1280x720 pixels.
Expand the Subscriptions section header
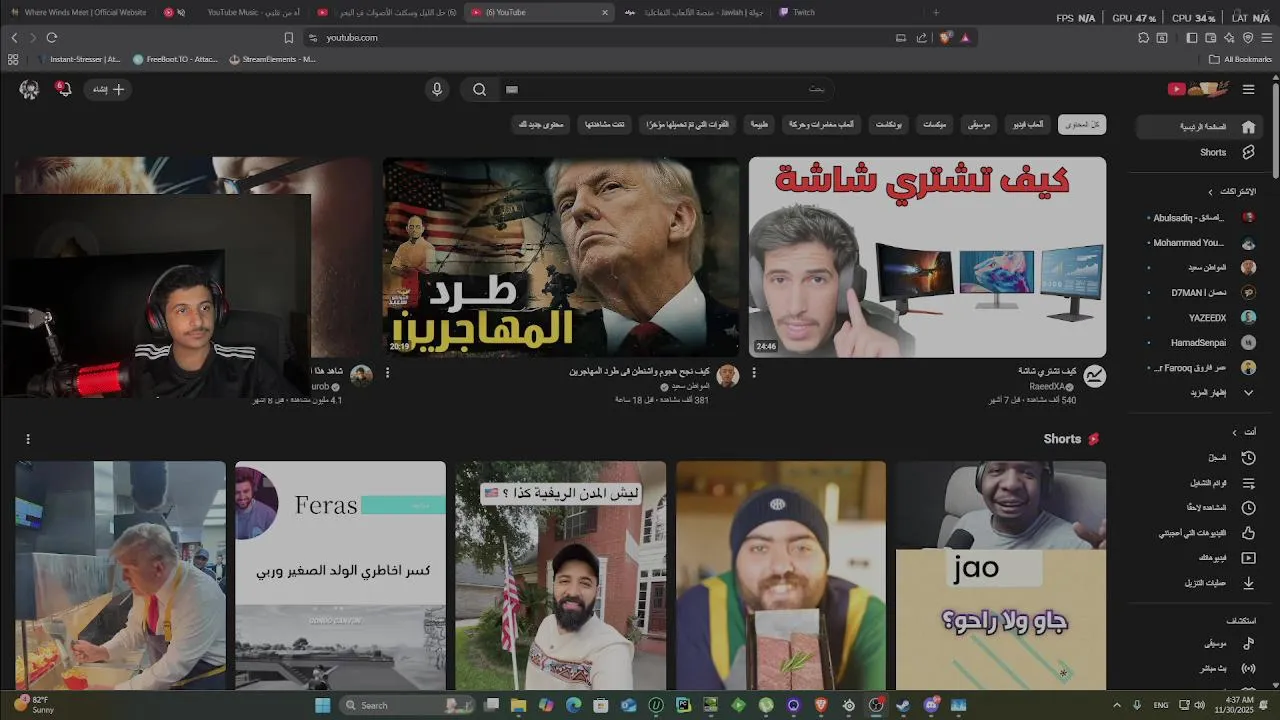[1232, 192]
